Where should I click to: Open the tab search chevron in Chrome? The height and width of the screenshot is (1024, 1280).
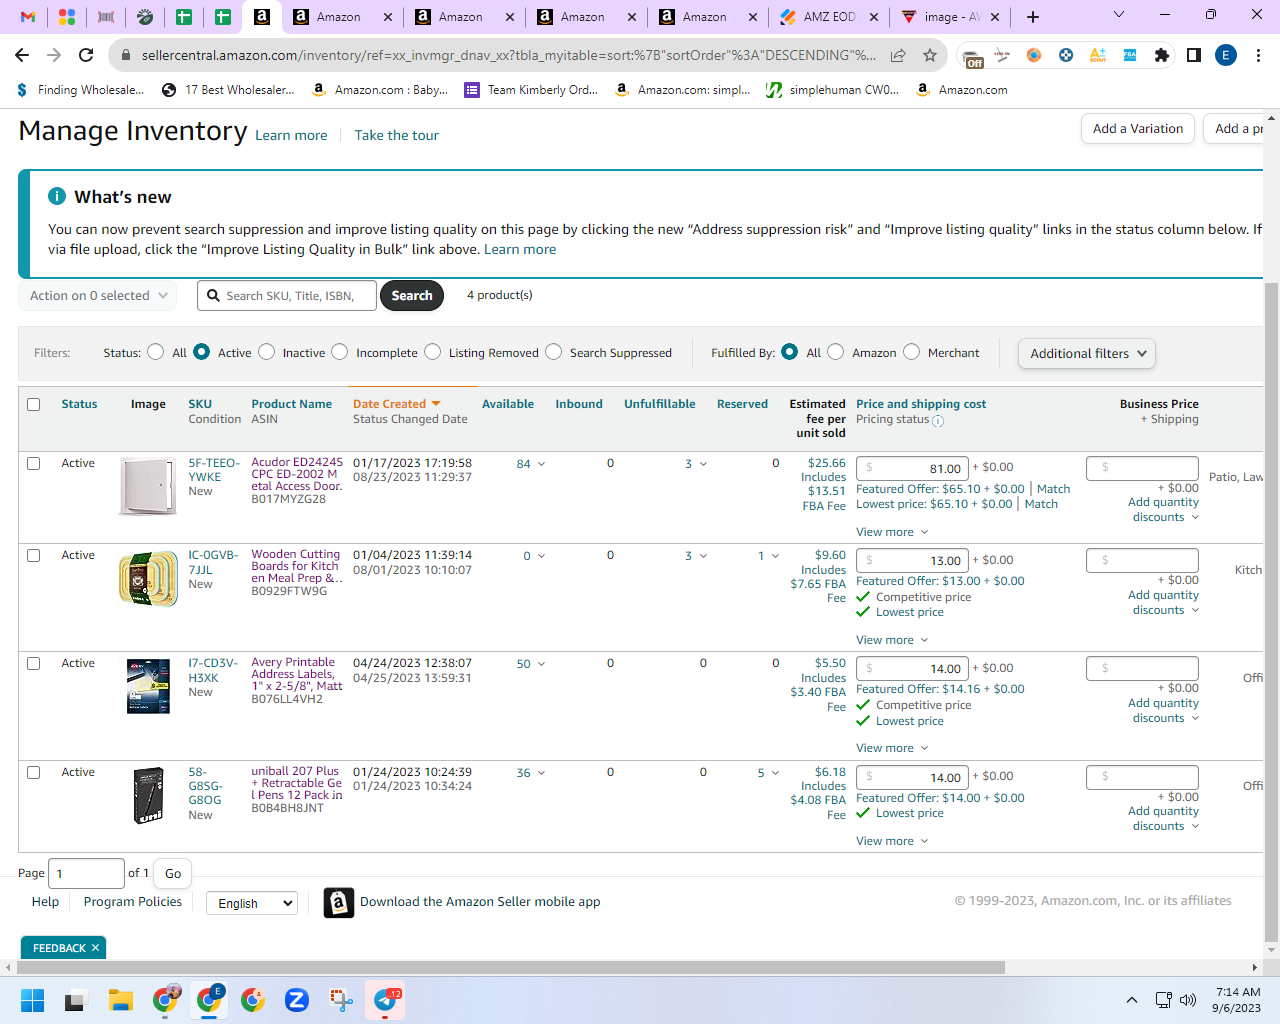click(1119, 15)
